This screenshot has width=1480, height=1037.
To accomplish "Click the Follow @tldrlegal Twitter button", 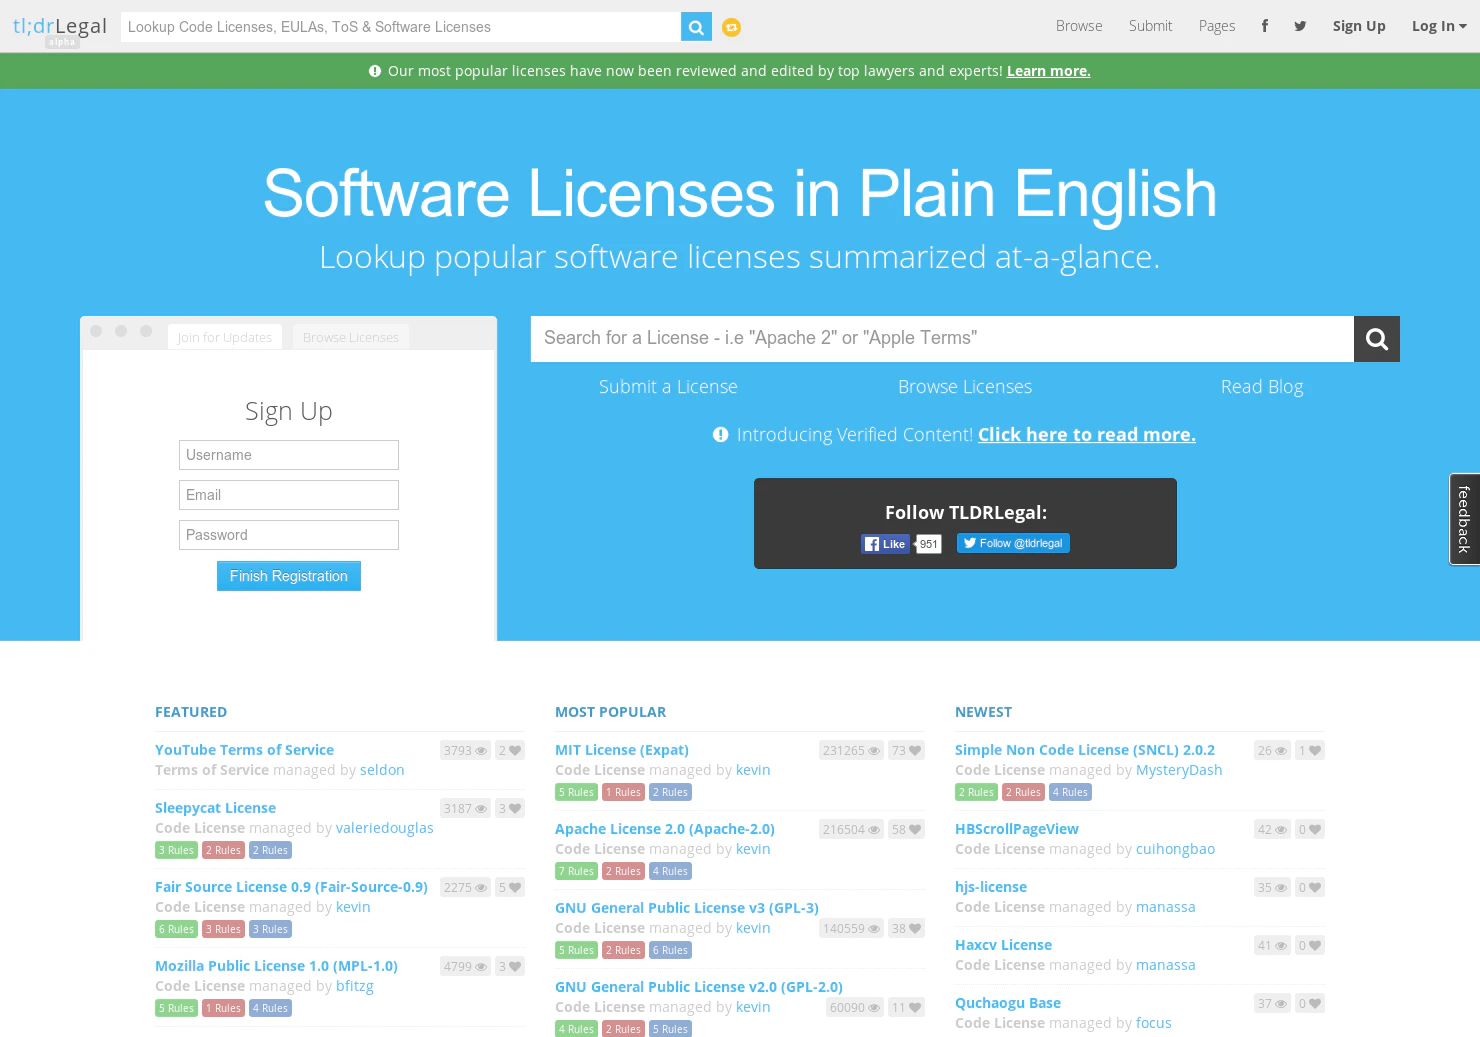I will point(1013,543).
